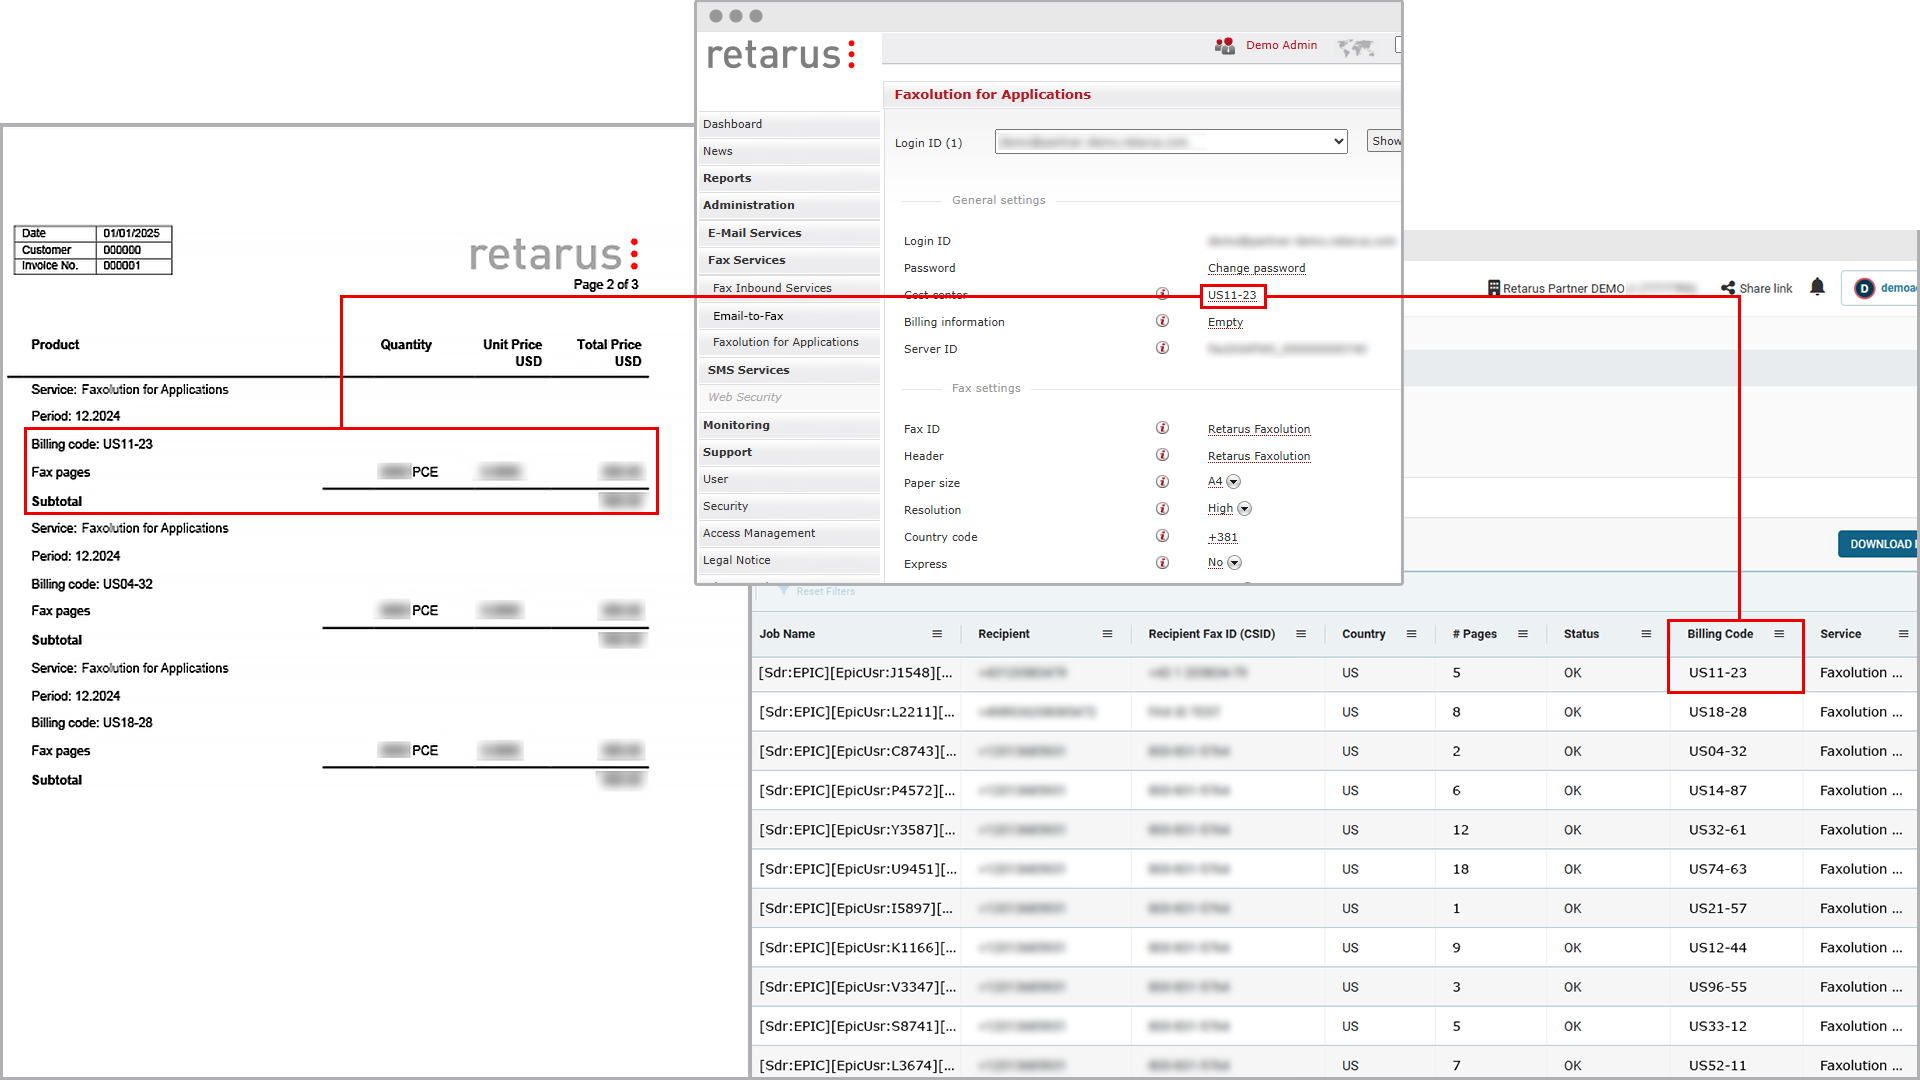Click the Billing information info icon

pos(1162,321)
